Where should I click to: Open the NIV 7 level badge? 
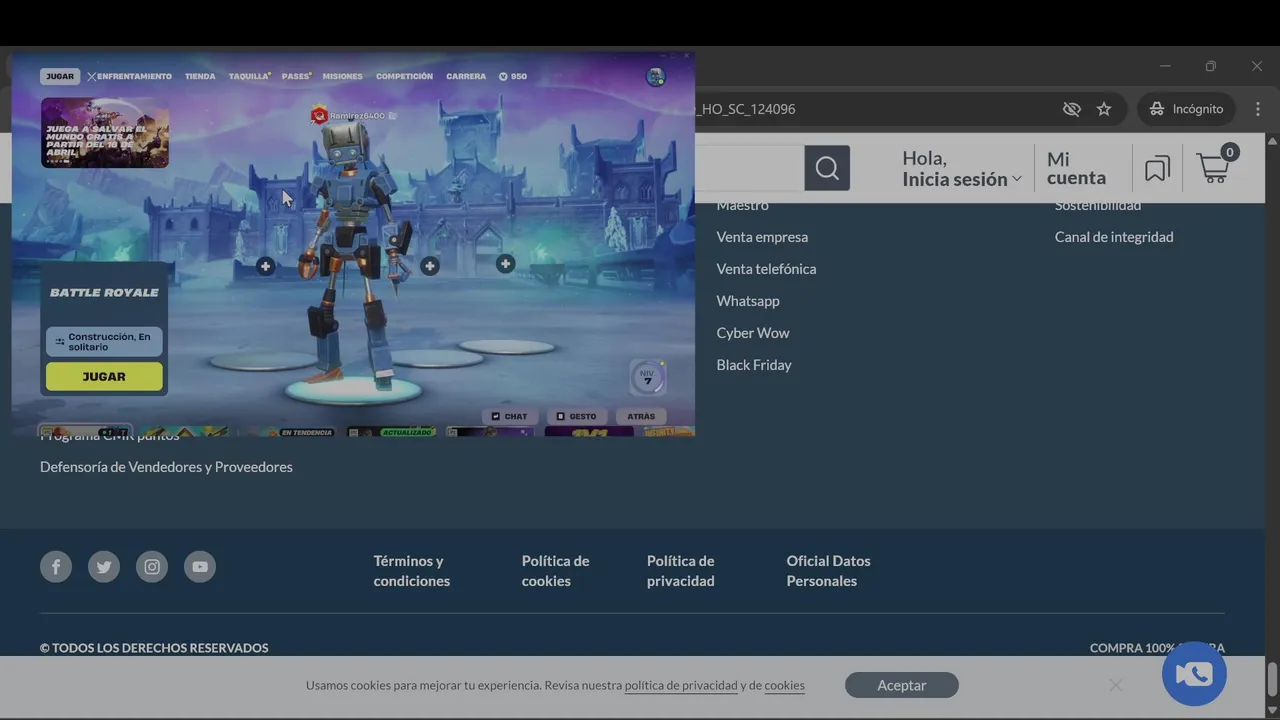click(x=647, y=378)
